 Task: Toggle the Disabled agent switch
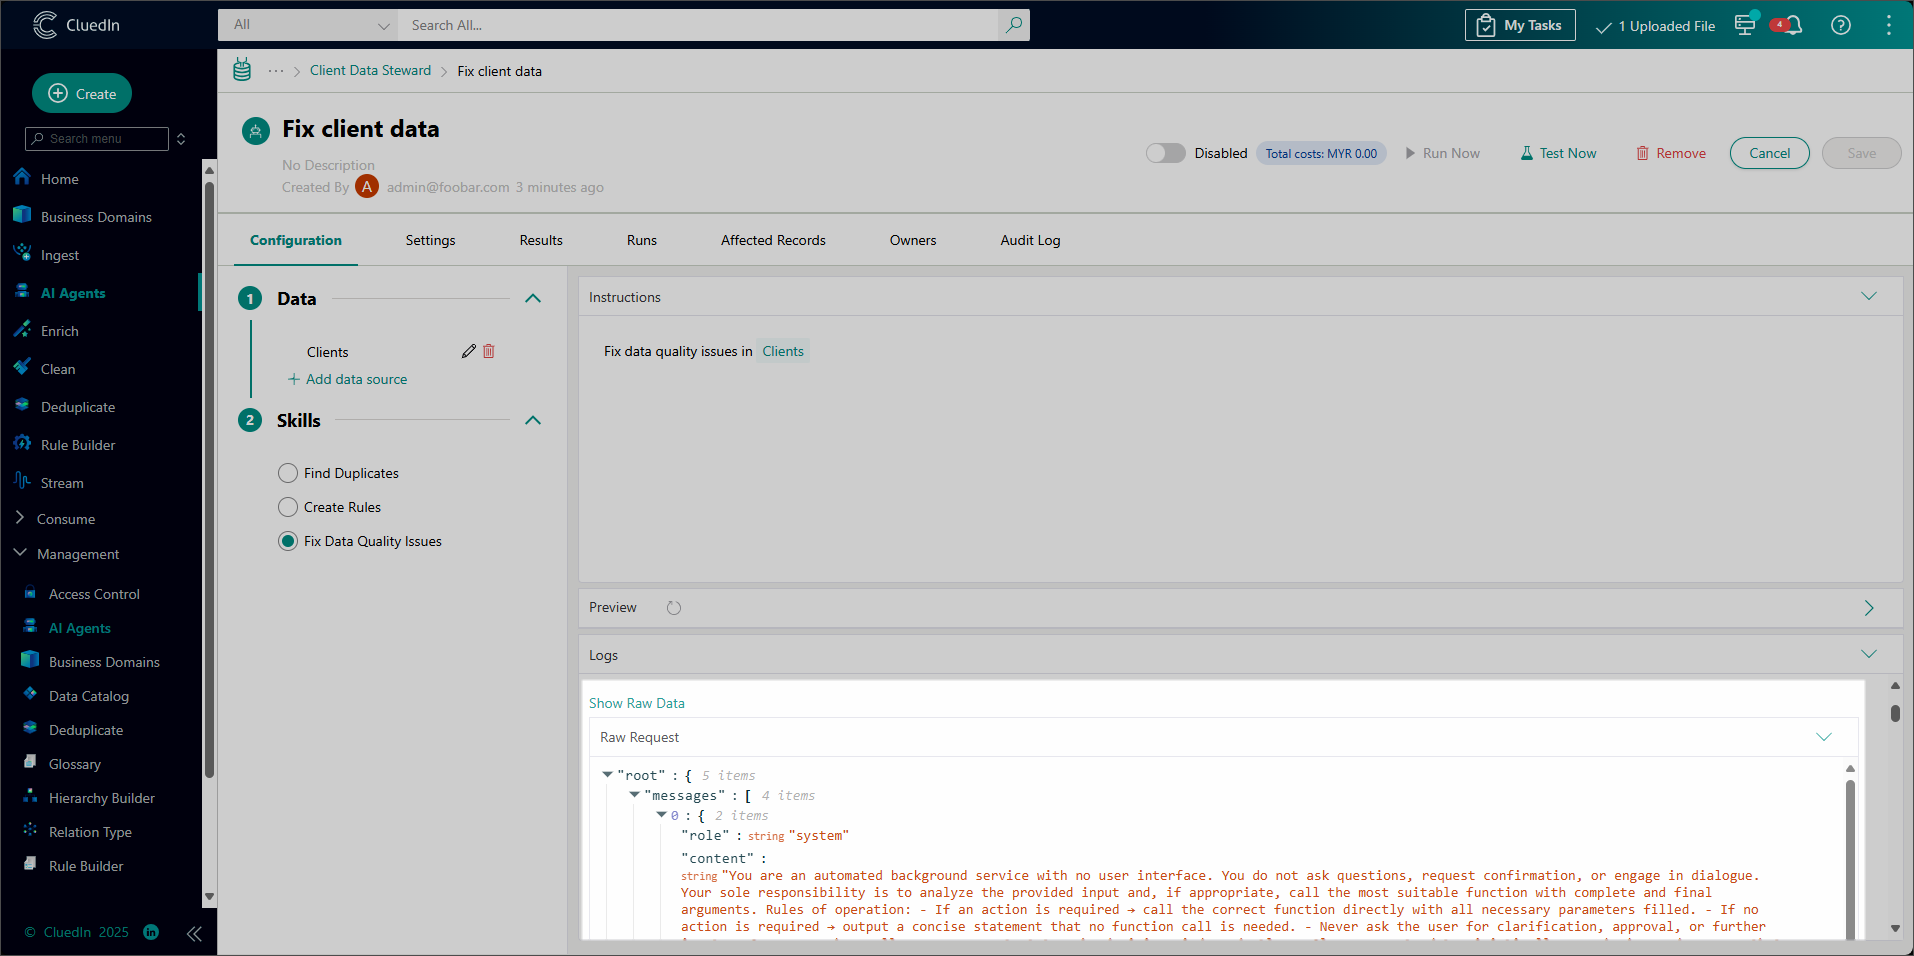coord(1165,153)
